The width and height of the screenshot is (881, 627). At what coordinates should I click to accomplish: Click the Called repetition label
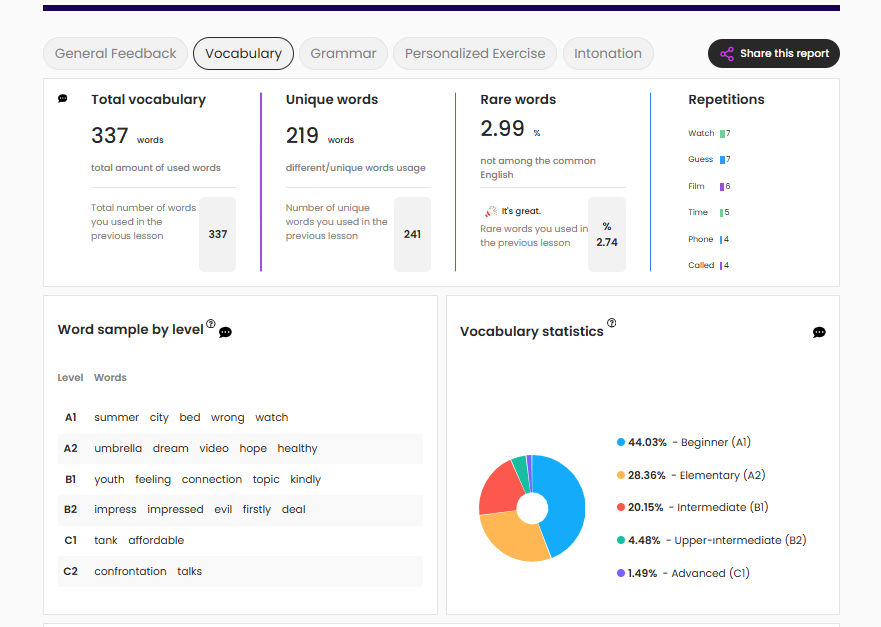pyautogui.click(x=701, y=265)
